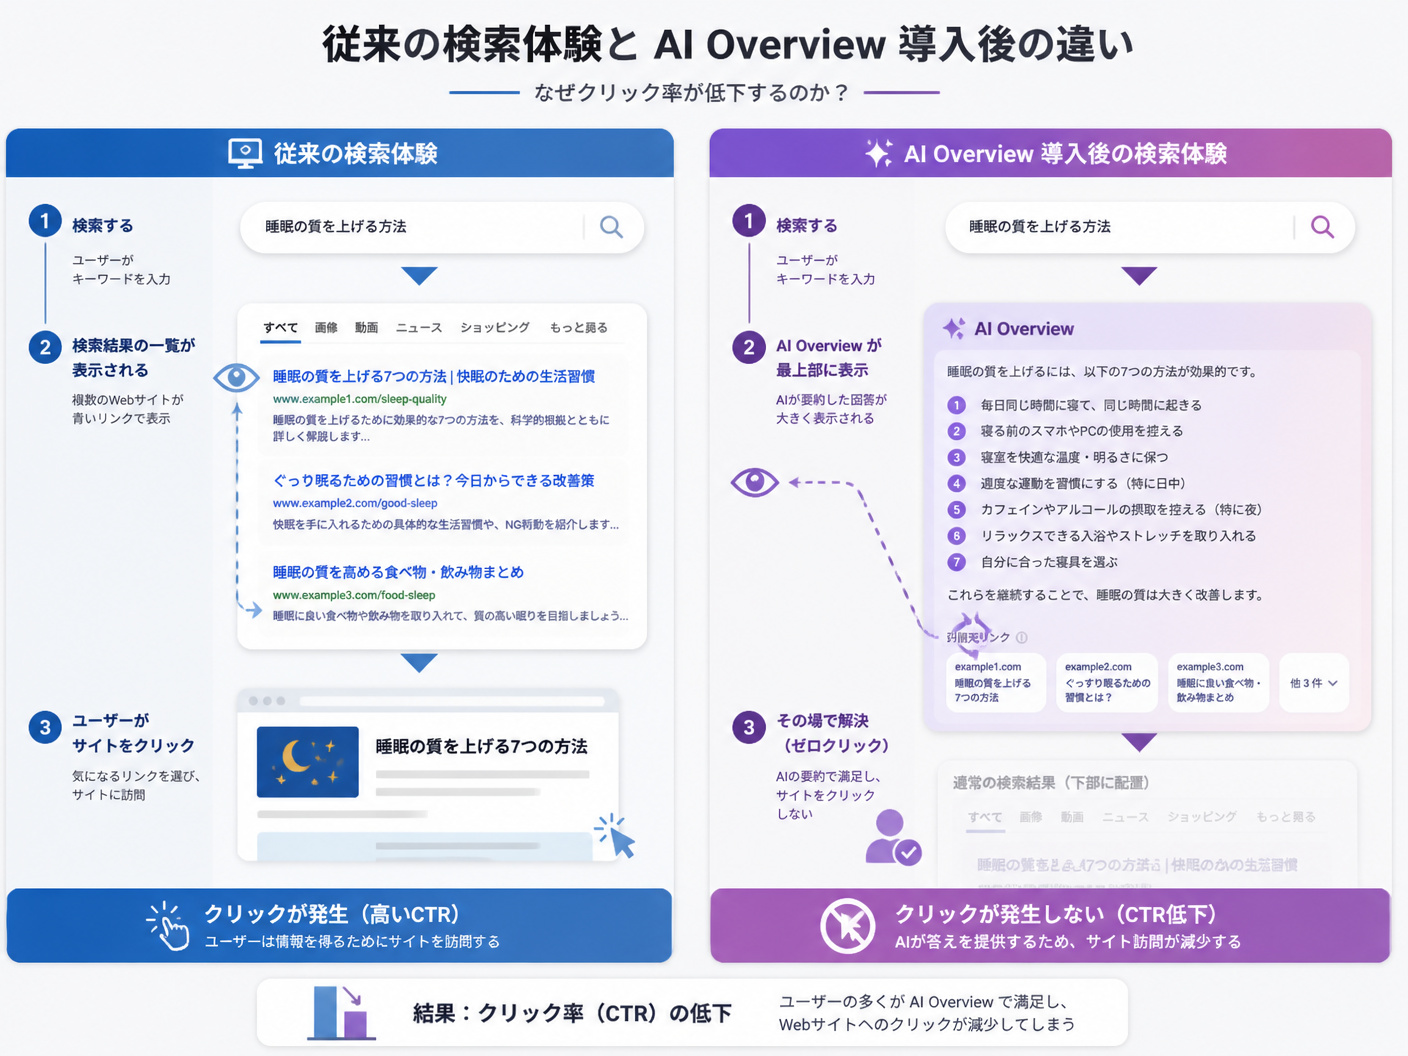1408x1056 pixels.
Task: Click the monitor icon in 従来の検索体験 header
Action: [245, 153]
